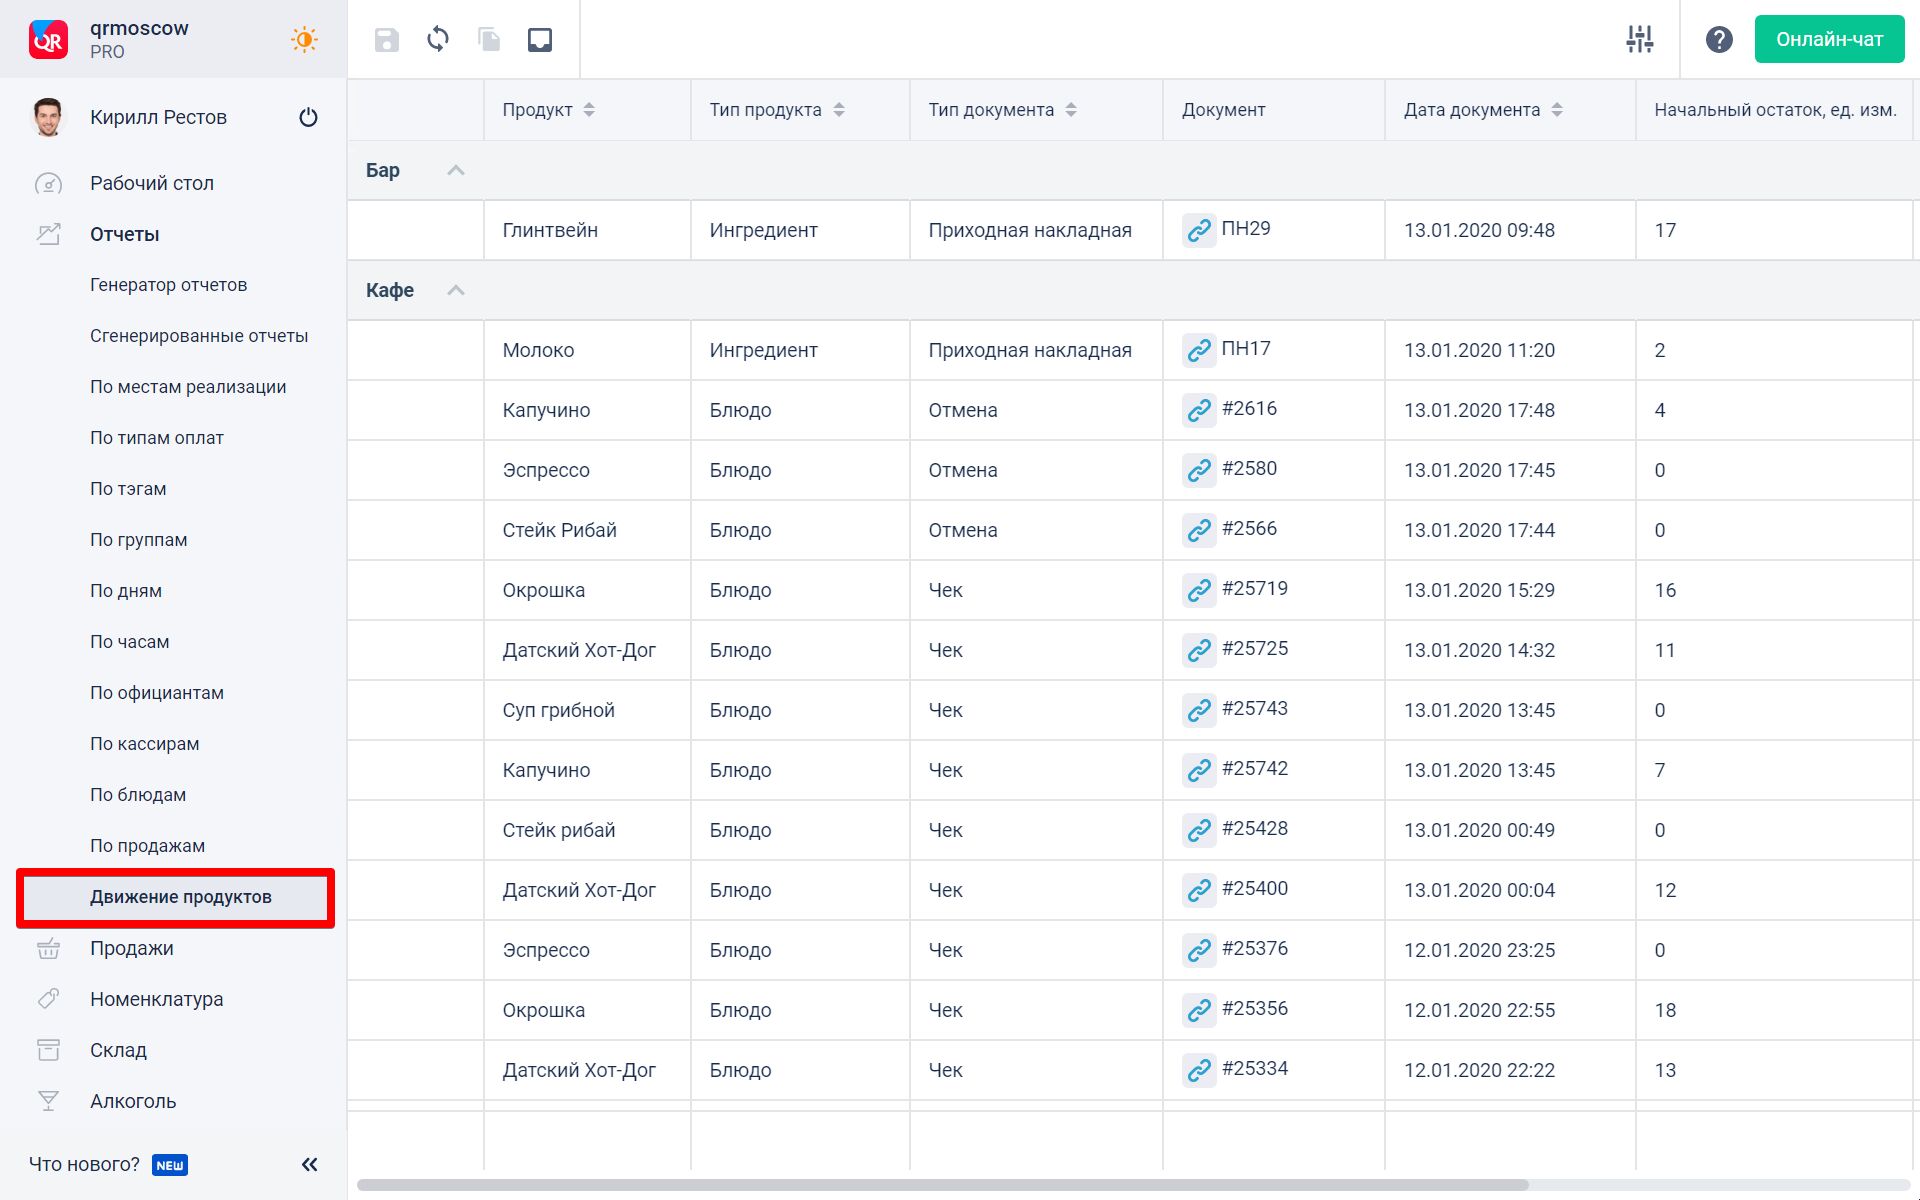The width and height of the screenshot is (1920, 1200).
Task: Sort by Продукт column arrows
Action: pyautogui.click(x=589, y=110)
